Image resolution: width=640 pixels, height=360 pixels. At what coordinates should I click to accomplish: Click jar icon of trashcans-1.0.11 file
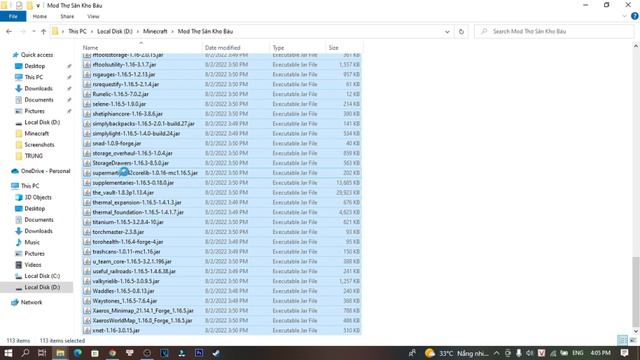(x=87, y=251)
